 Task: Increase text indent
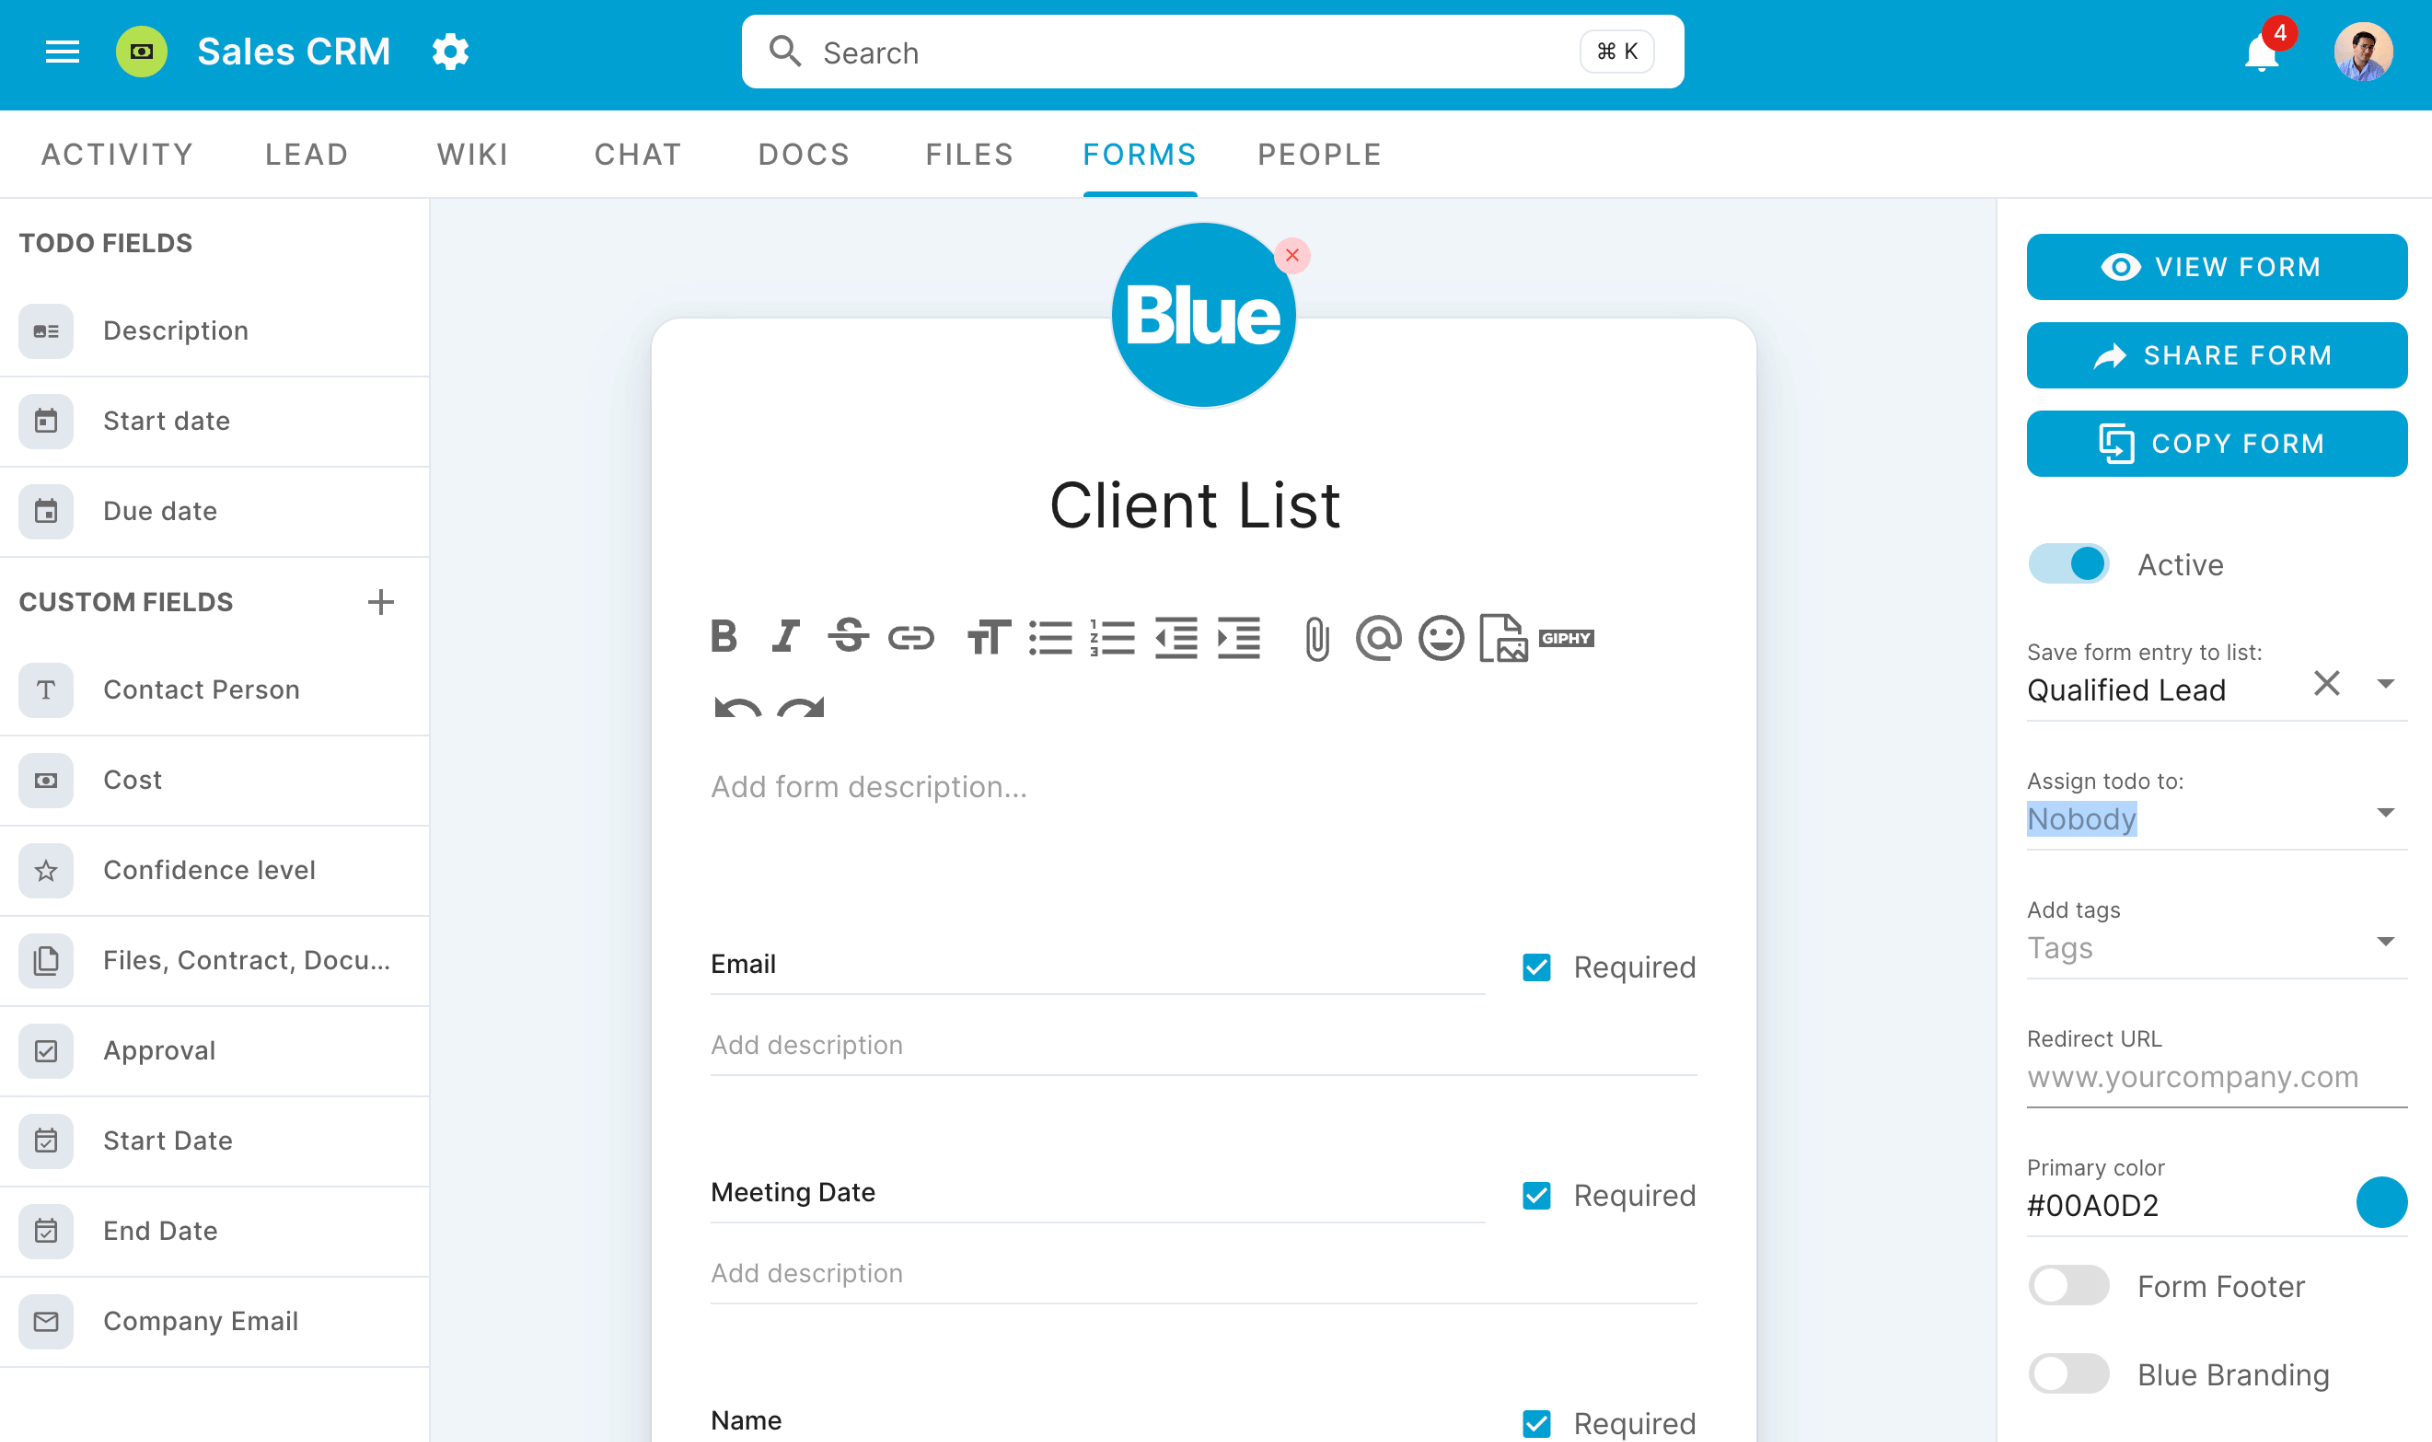pyautogui.click(x=1239, y=637)
